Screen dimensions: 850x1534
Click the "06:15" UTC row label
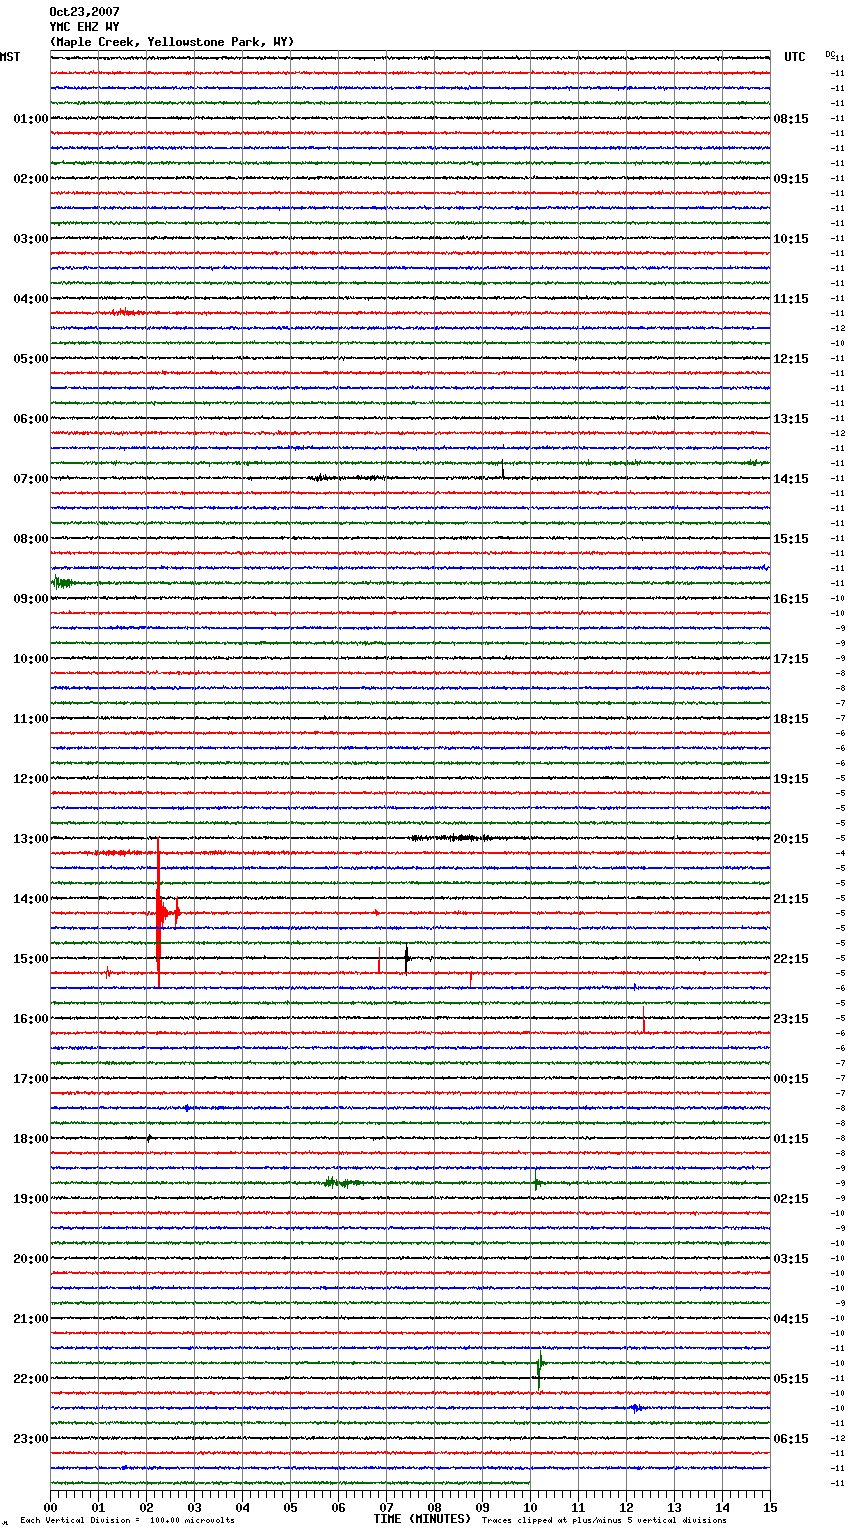click(x=791, y=1439)
